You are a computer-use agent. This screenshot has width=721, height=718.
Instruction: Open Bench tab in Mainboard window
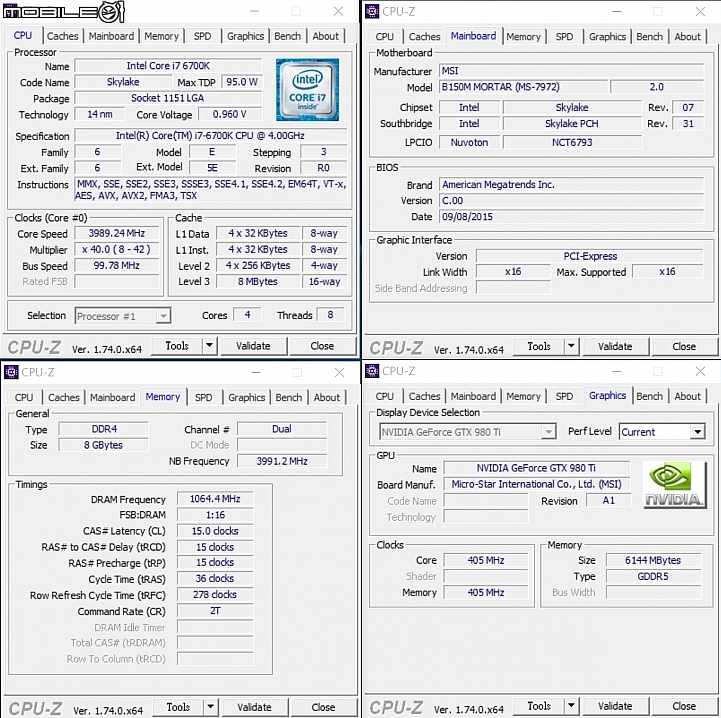coord(649,36)
